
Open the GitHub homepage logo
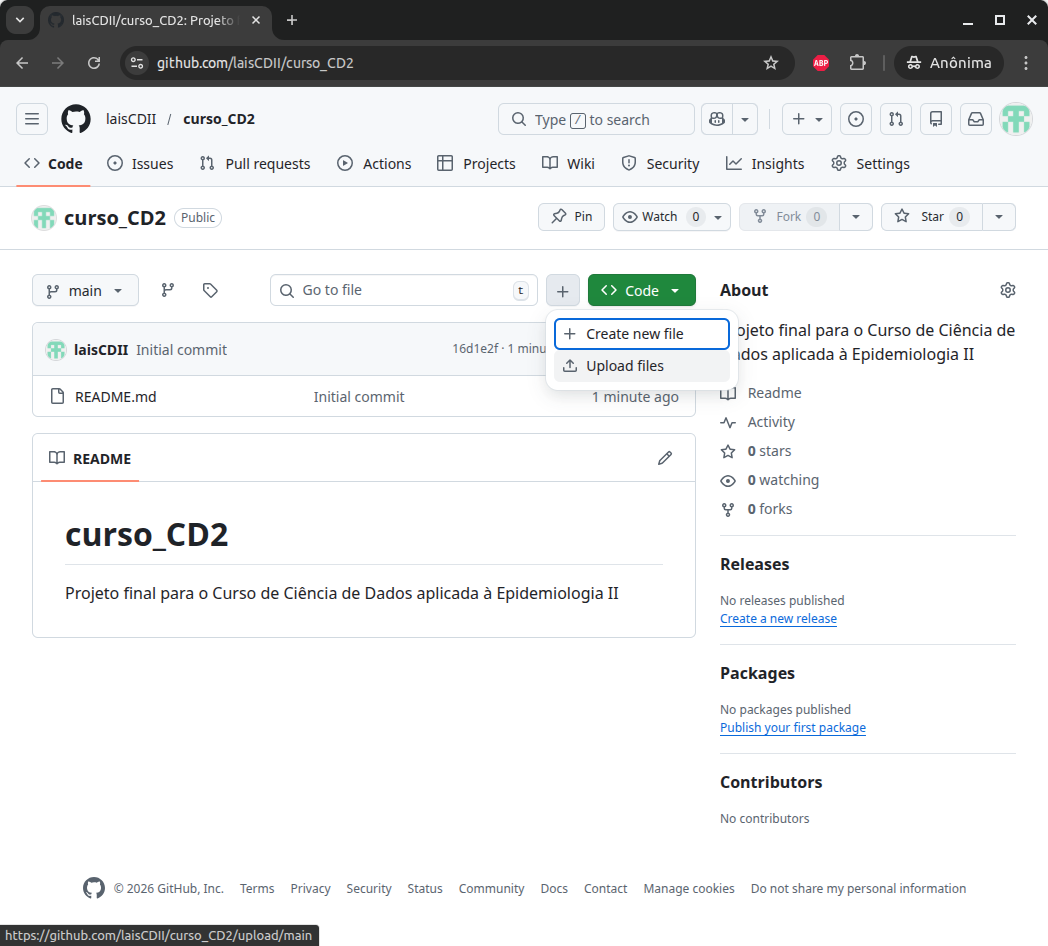point(76,119)
